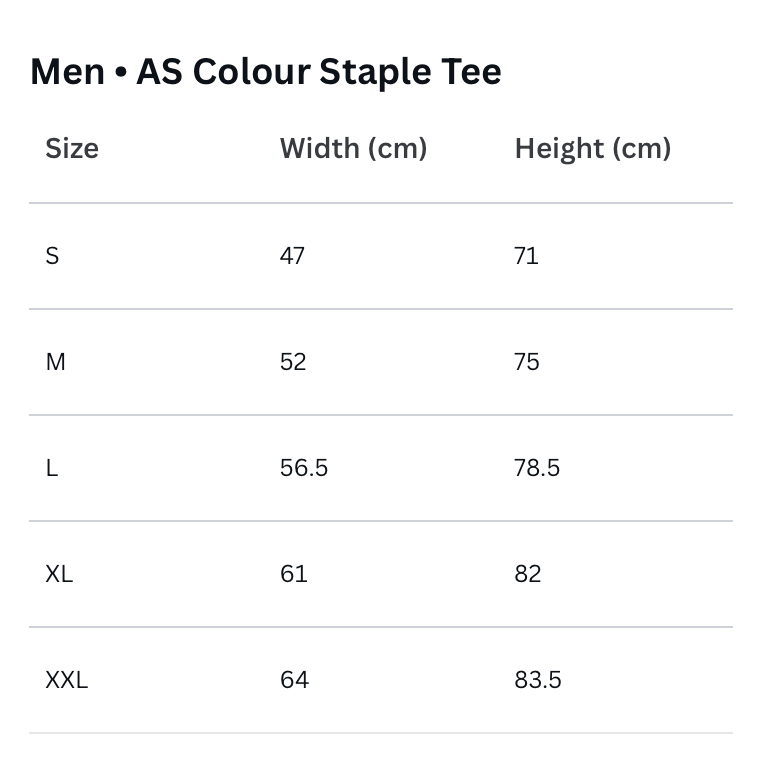The width and height of the screenshot is (762, 762).
Task: Click the height value 71
Action: [x=526, y=256]
